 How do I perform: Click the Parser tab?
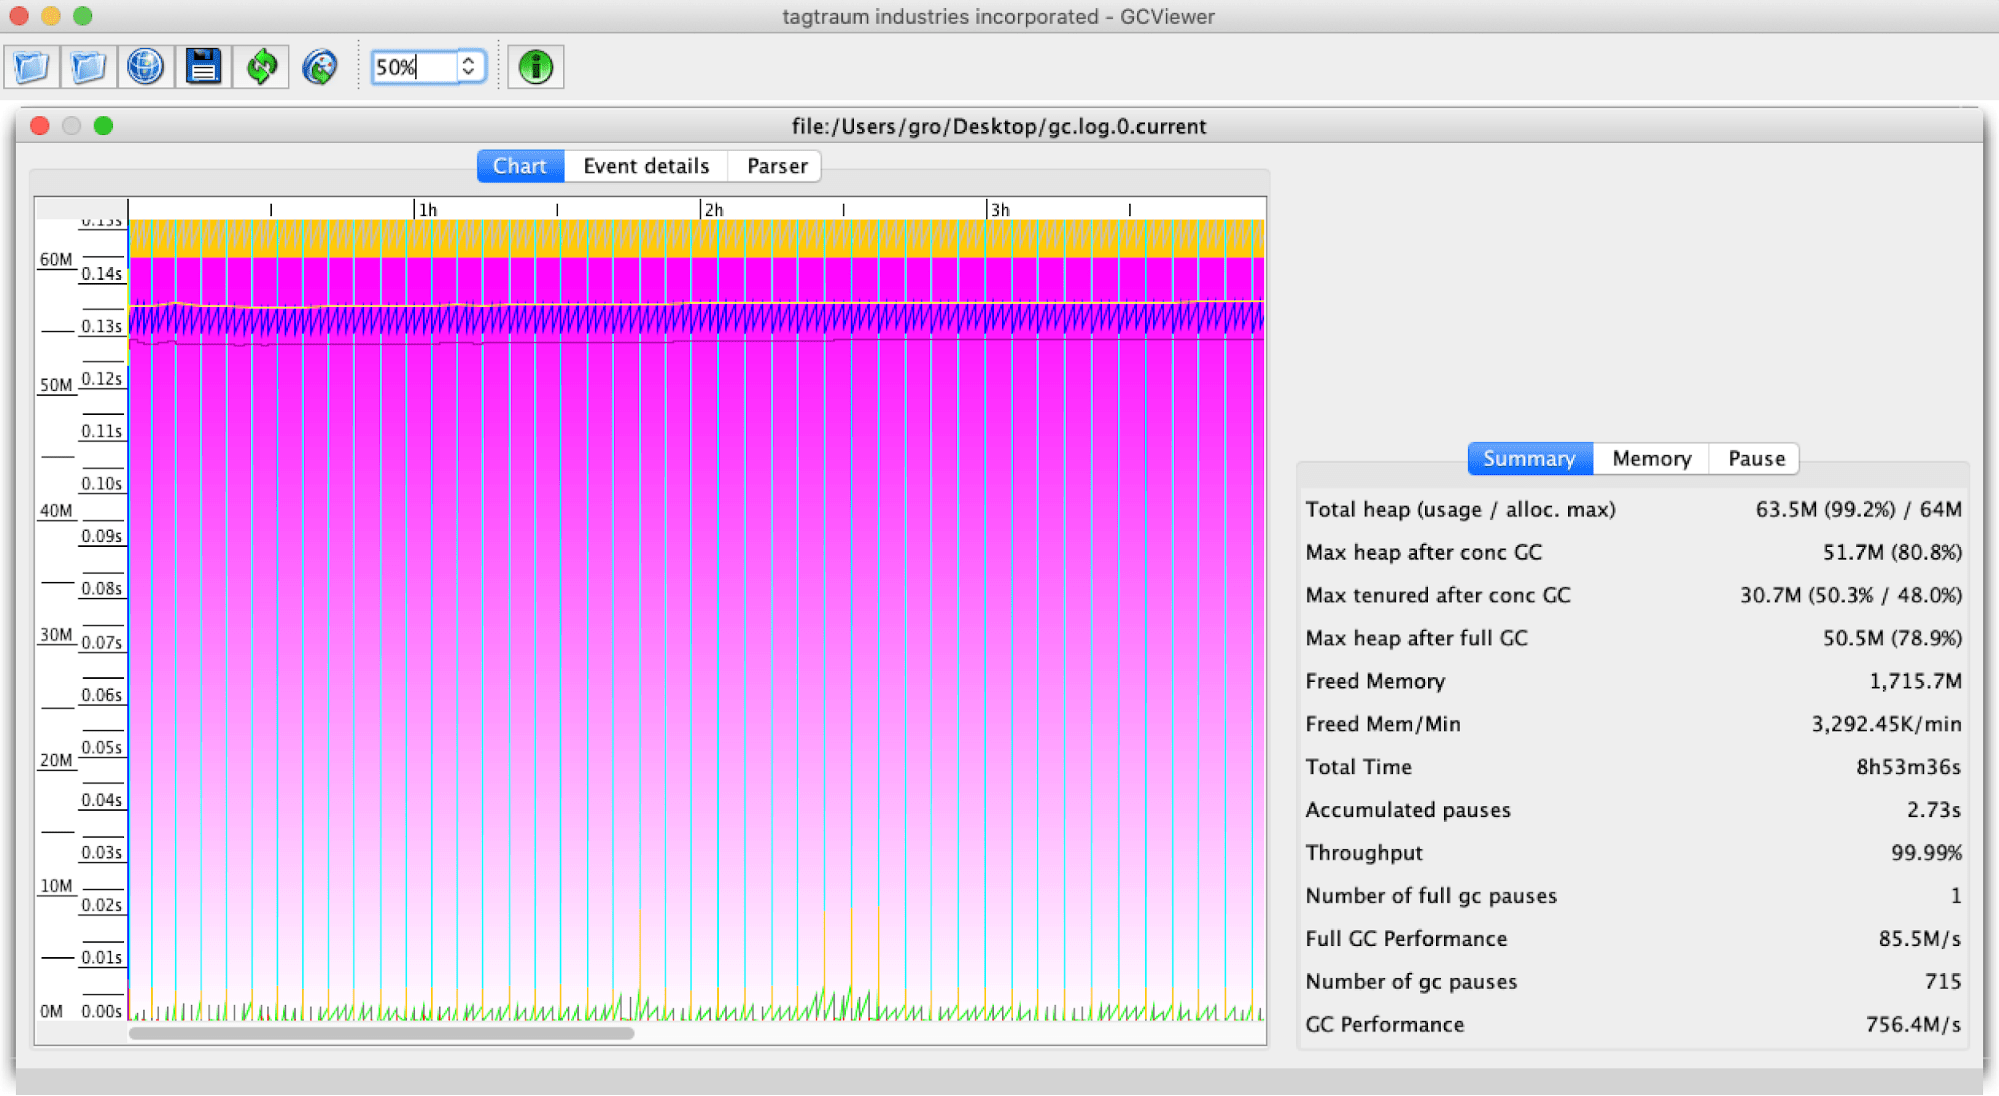pos(777,165)
